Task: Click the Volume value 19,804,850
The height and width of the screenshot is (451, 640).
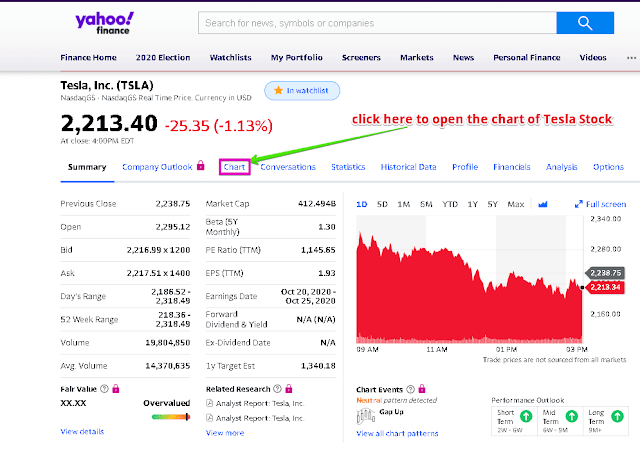Action: pos(168,342)
